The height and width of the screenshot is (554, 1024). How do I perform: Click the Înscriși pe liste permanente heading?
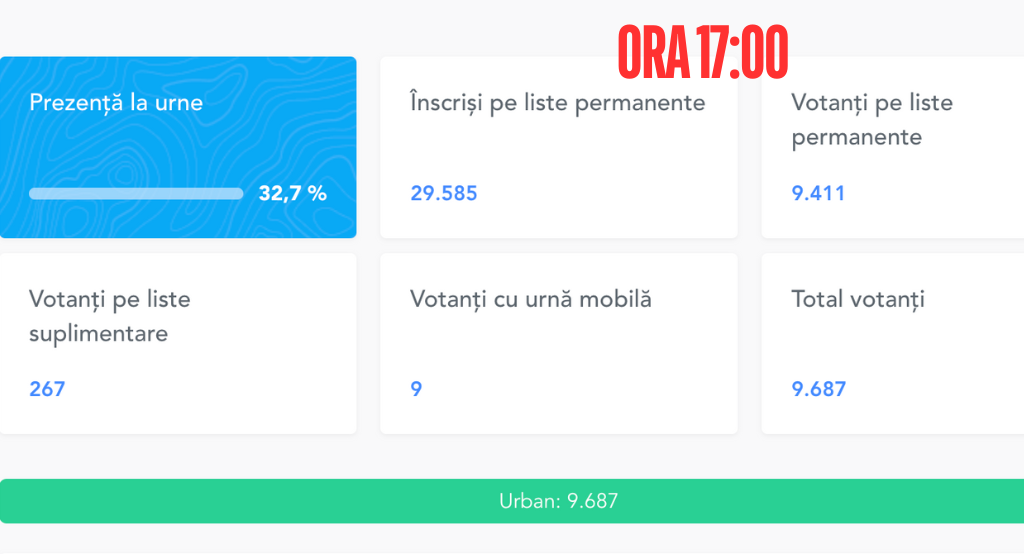click(558, 103)
